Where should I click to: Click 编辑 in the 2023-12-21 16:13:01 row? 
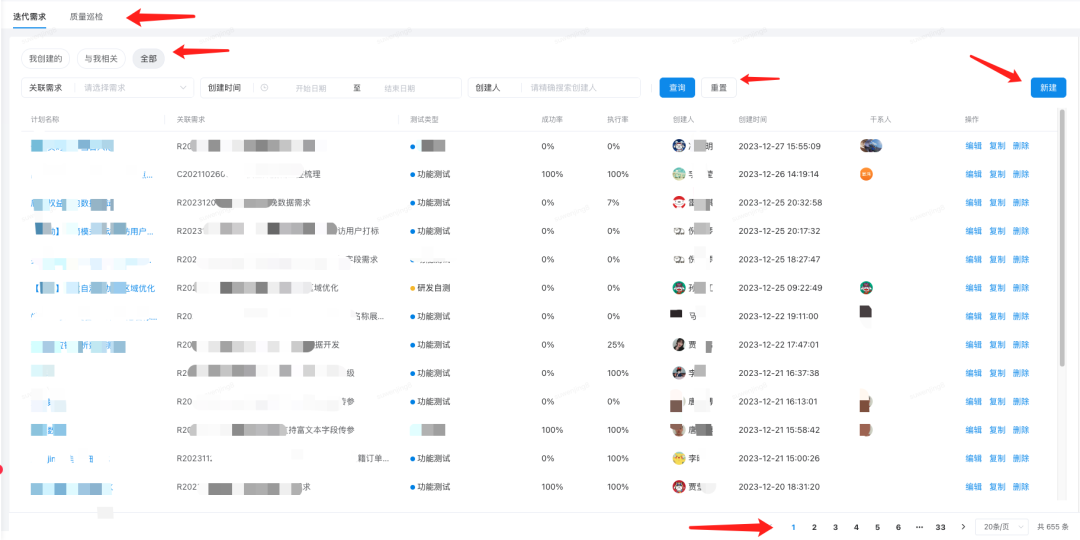[973, 401]
